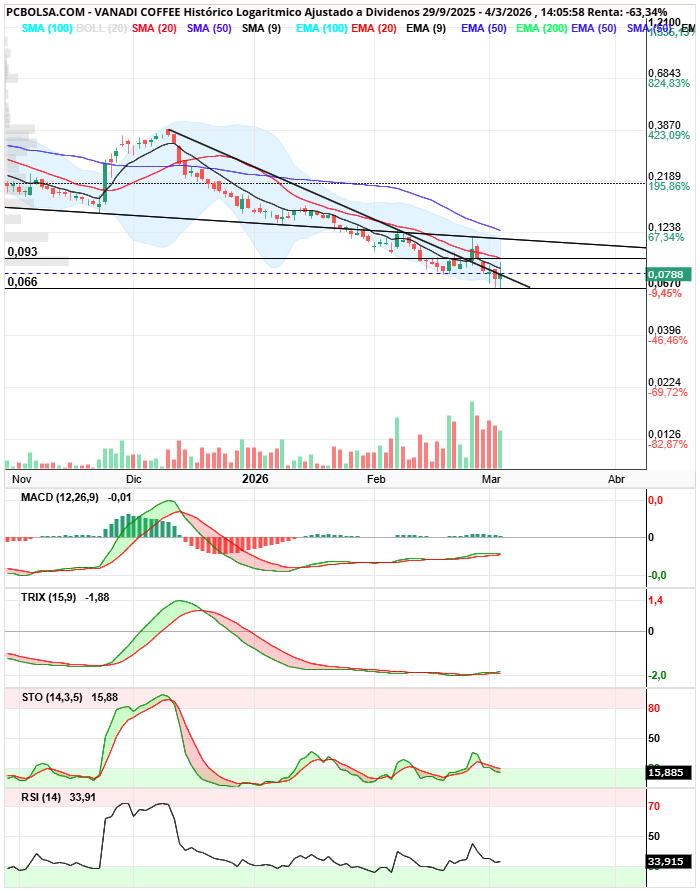Image resolution: width=700 pixels, height=892 pixels.
Task: Click the red -69,72% axis value
Action: 668,393
